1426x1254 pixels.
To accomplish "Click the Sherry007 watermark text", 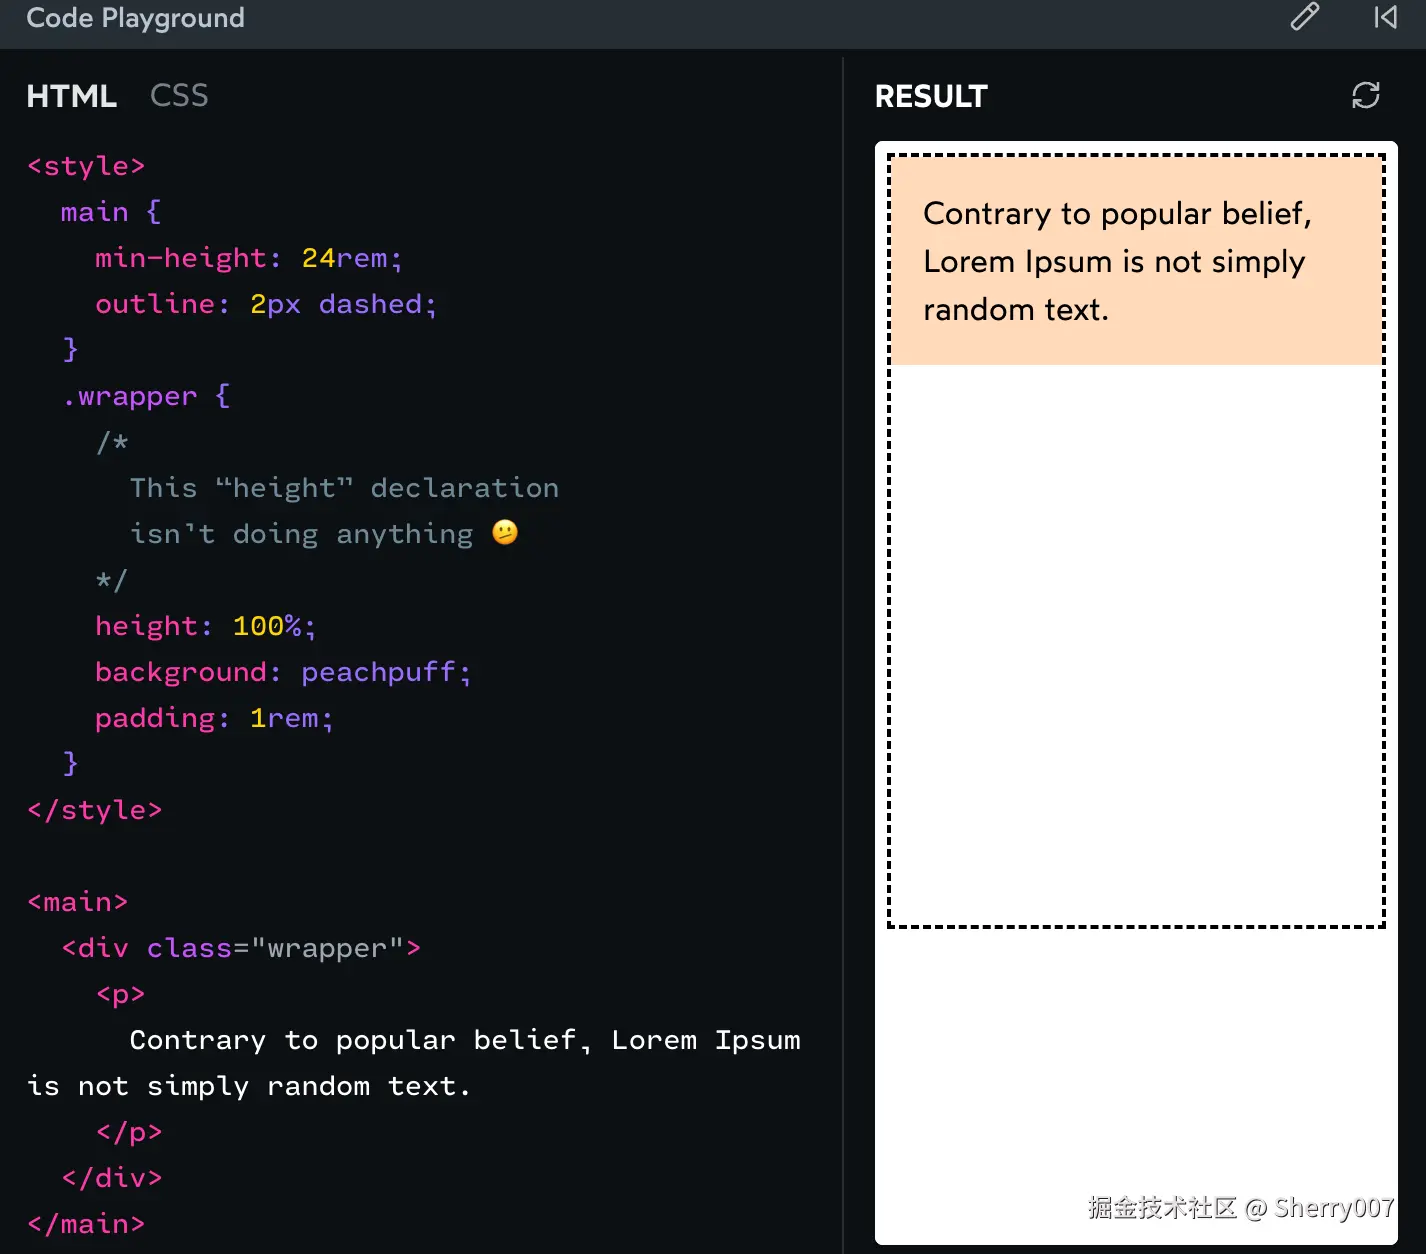I will click(x=1333, y=1208).
